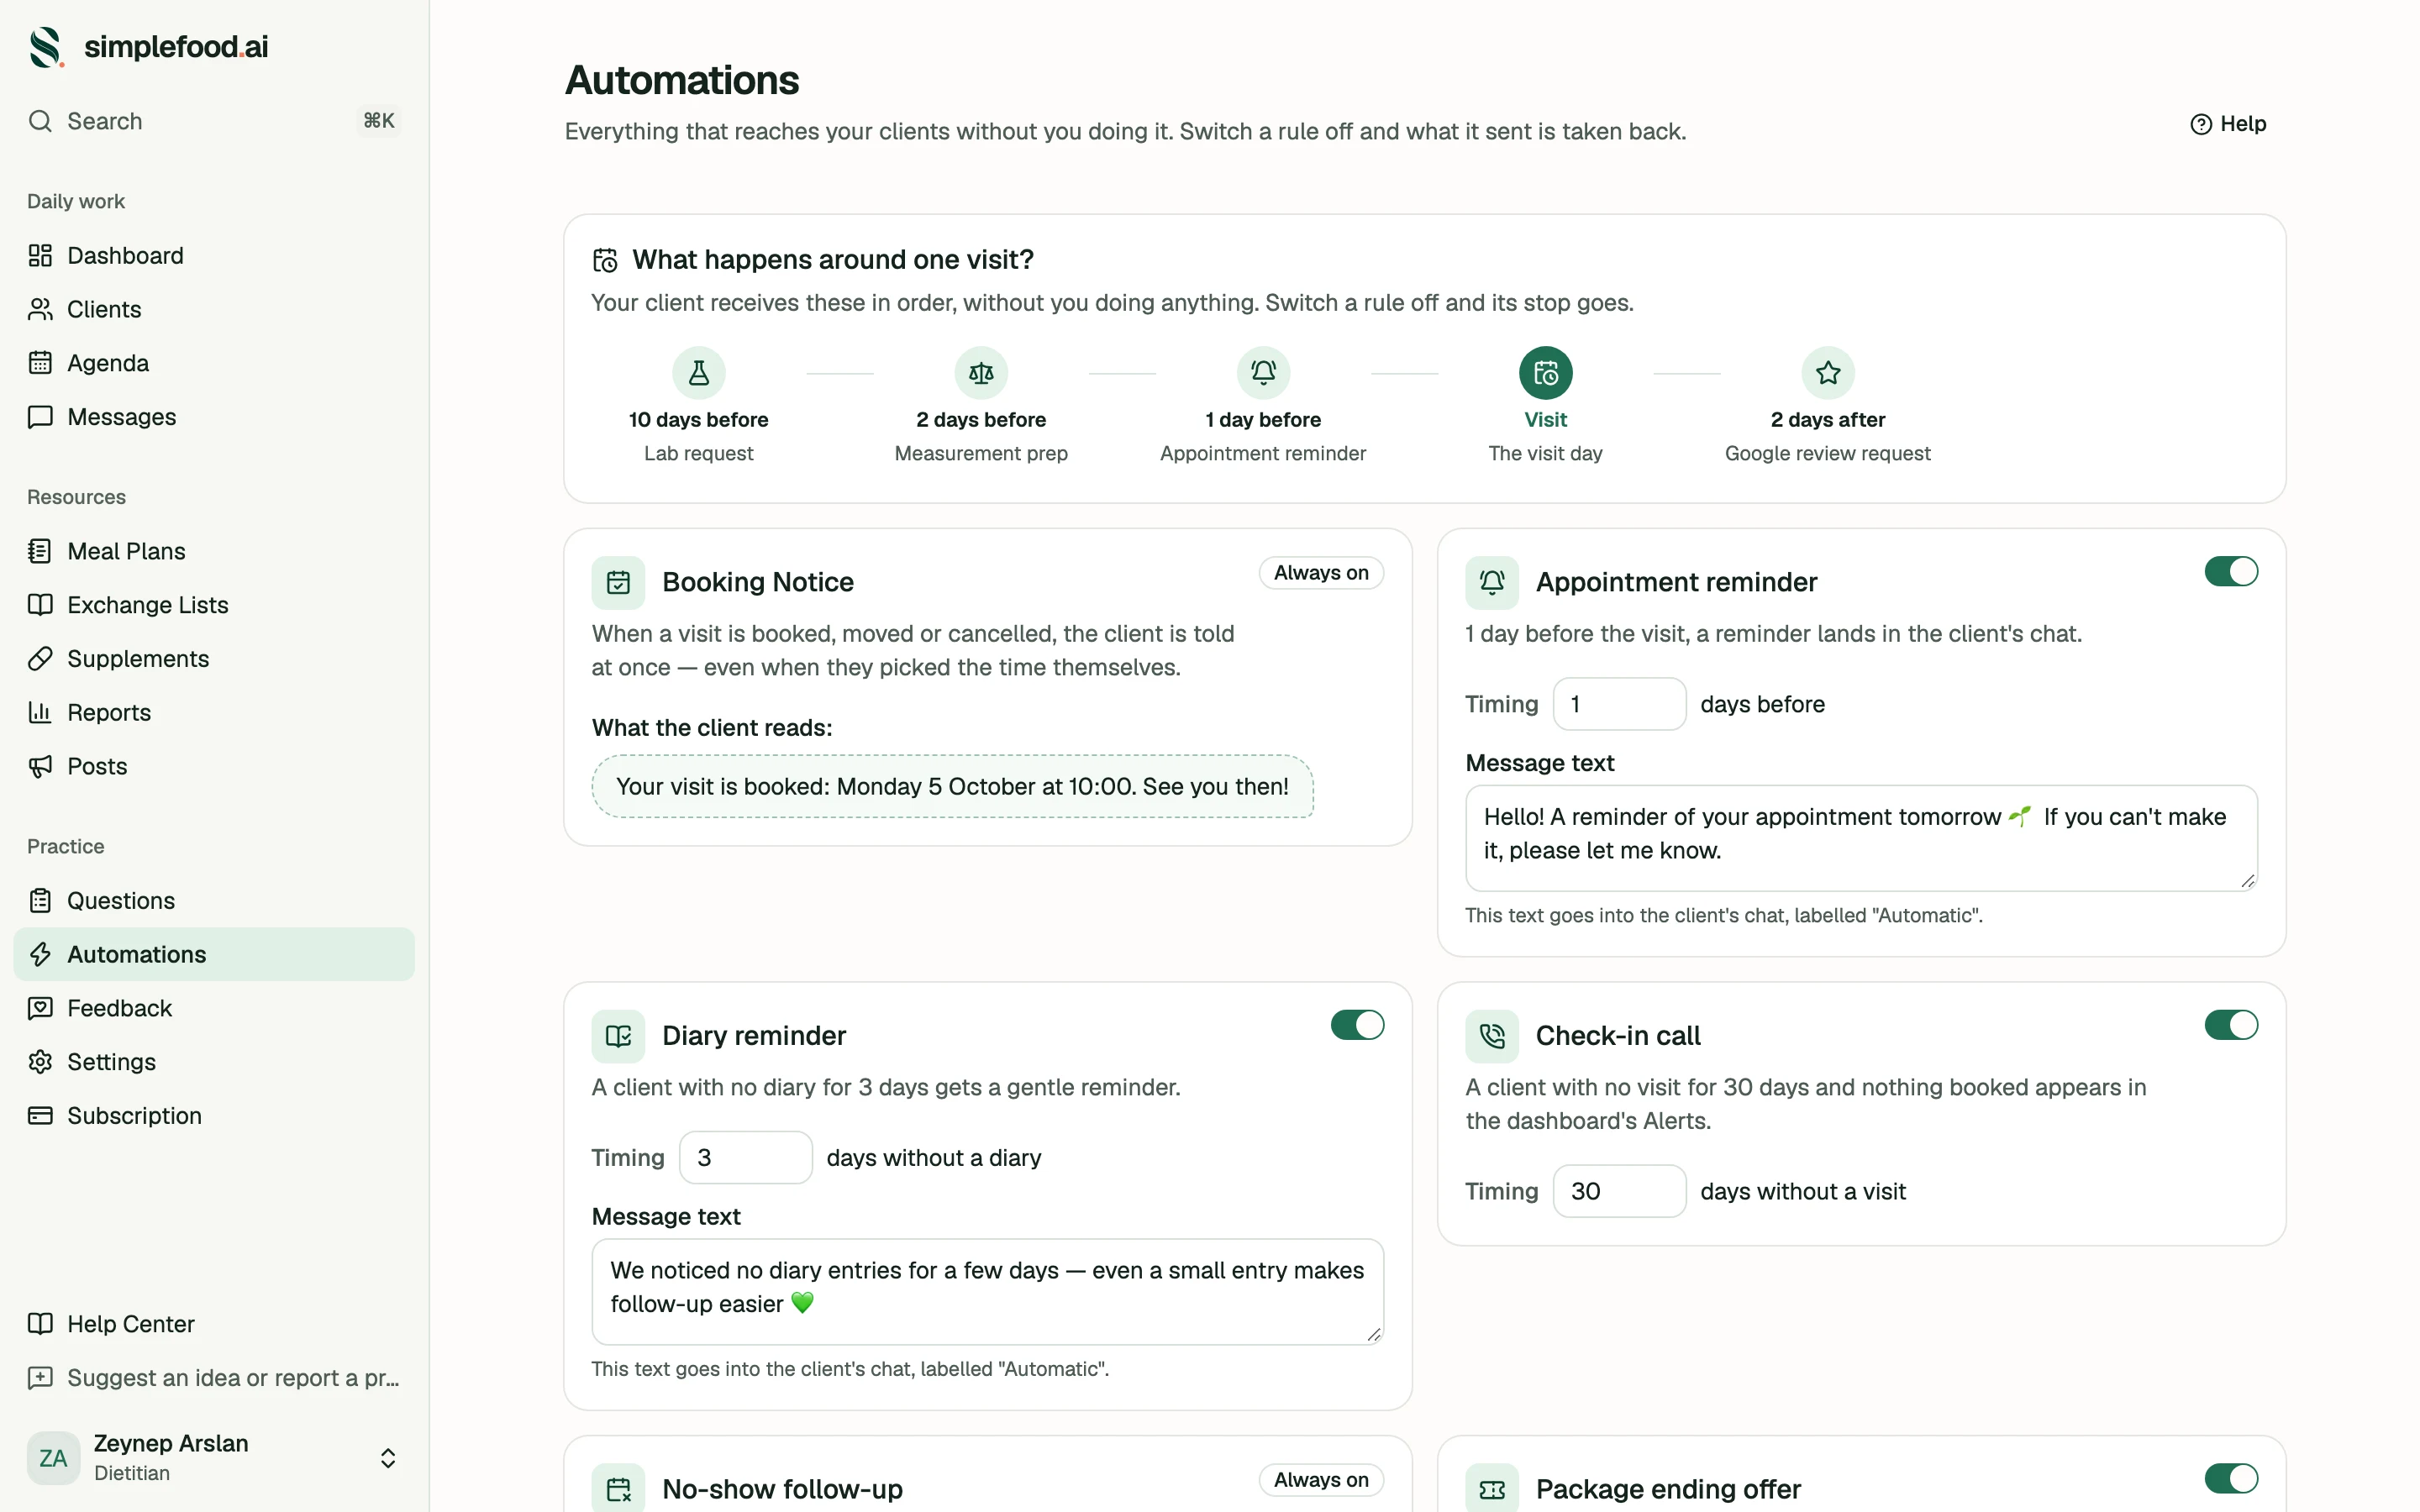Click the Help question mark icon
The width and height of the screenshot is (2420, 1512).
tap(2200, 124)
